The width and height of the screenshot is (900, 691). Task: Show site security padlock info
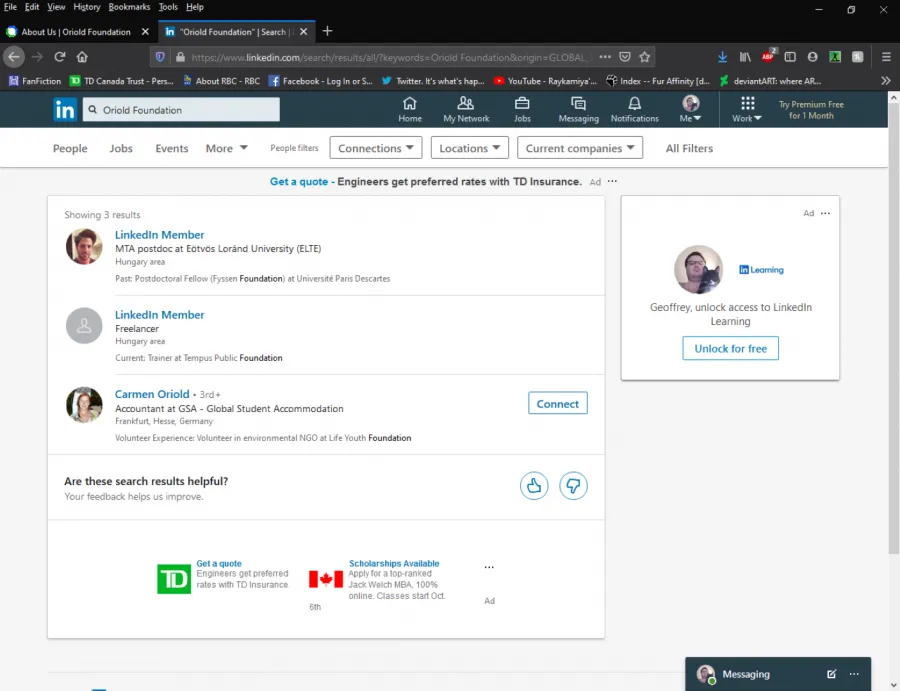point(180,57)
